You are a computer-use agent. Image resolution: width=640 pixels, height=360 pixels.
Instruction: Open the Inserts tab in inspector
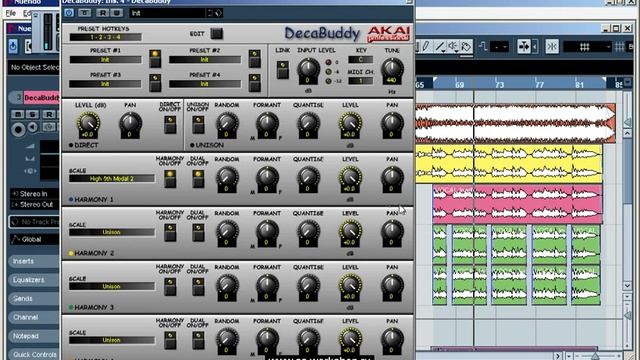coord(33,261)
